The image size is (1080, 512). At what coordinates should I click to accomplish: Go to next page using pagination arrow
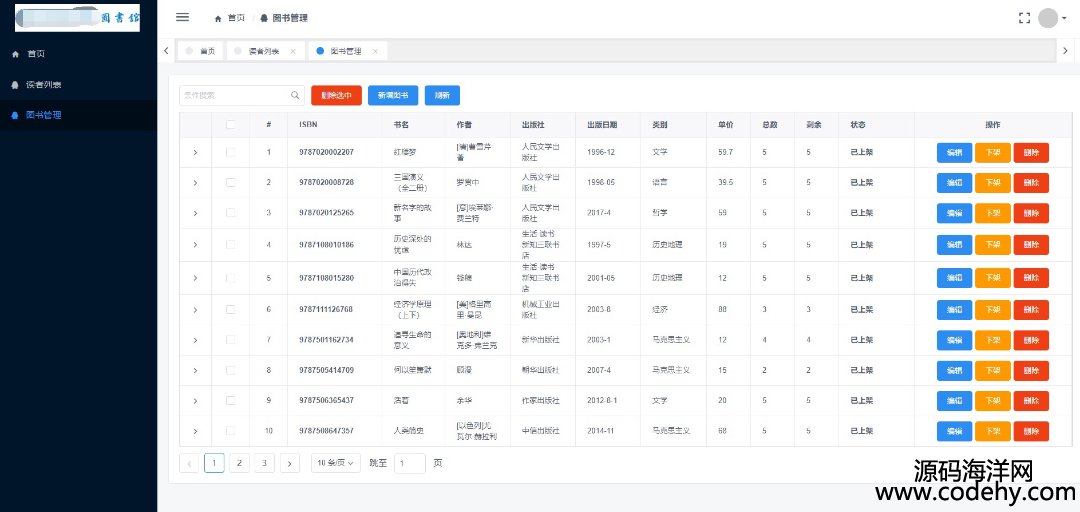coord(289,463)
